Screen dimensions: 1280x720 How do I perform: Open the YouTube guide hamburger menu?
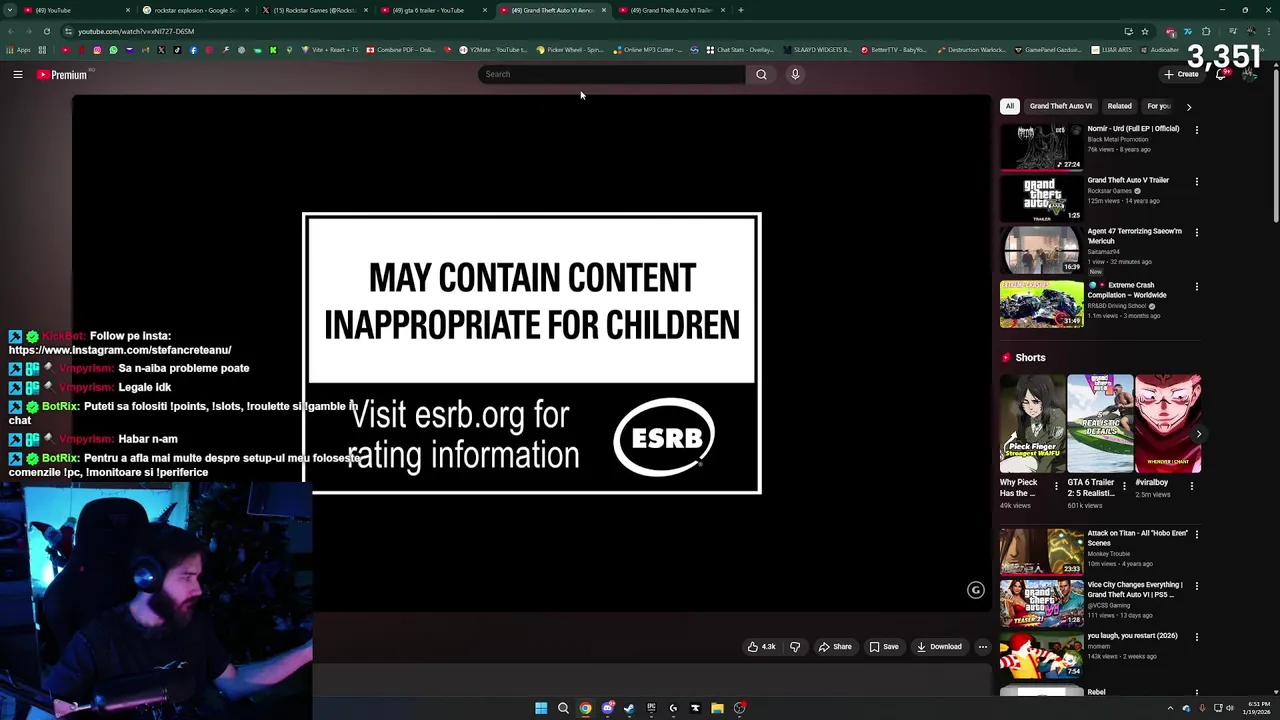[18, 74]
